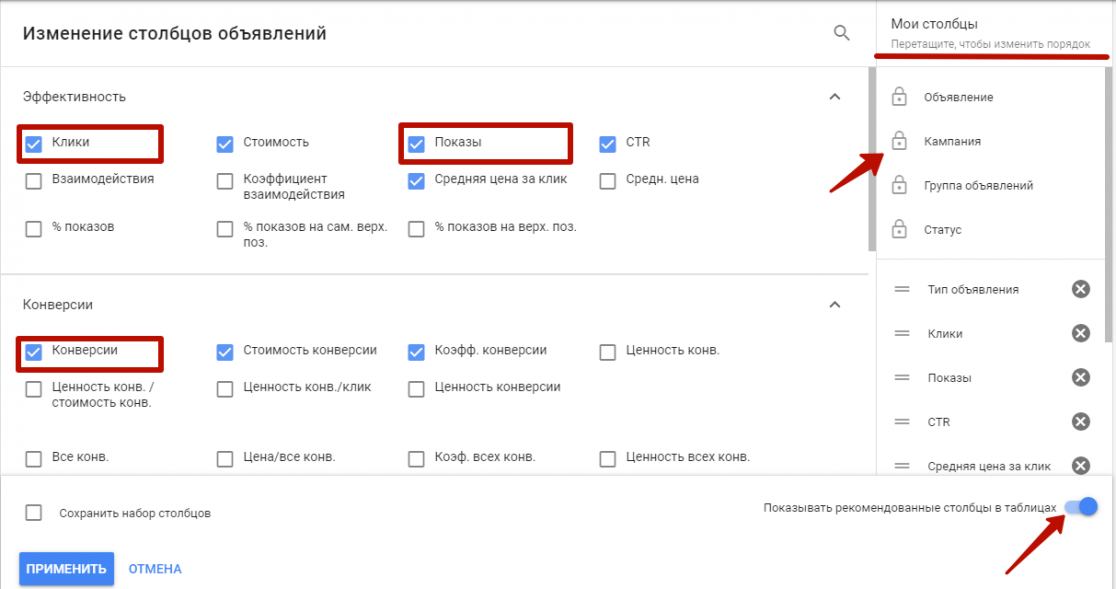Screen dimensions: 1116x589
Task: Uncheck the CTR checkbox
Action: [x=608, y=144]
